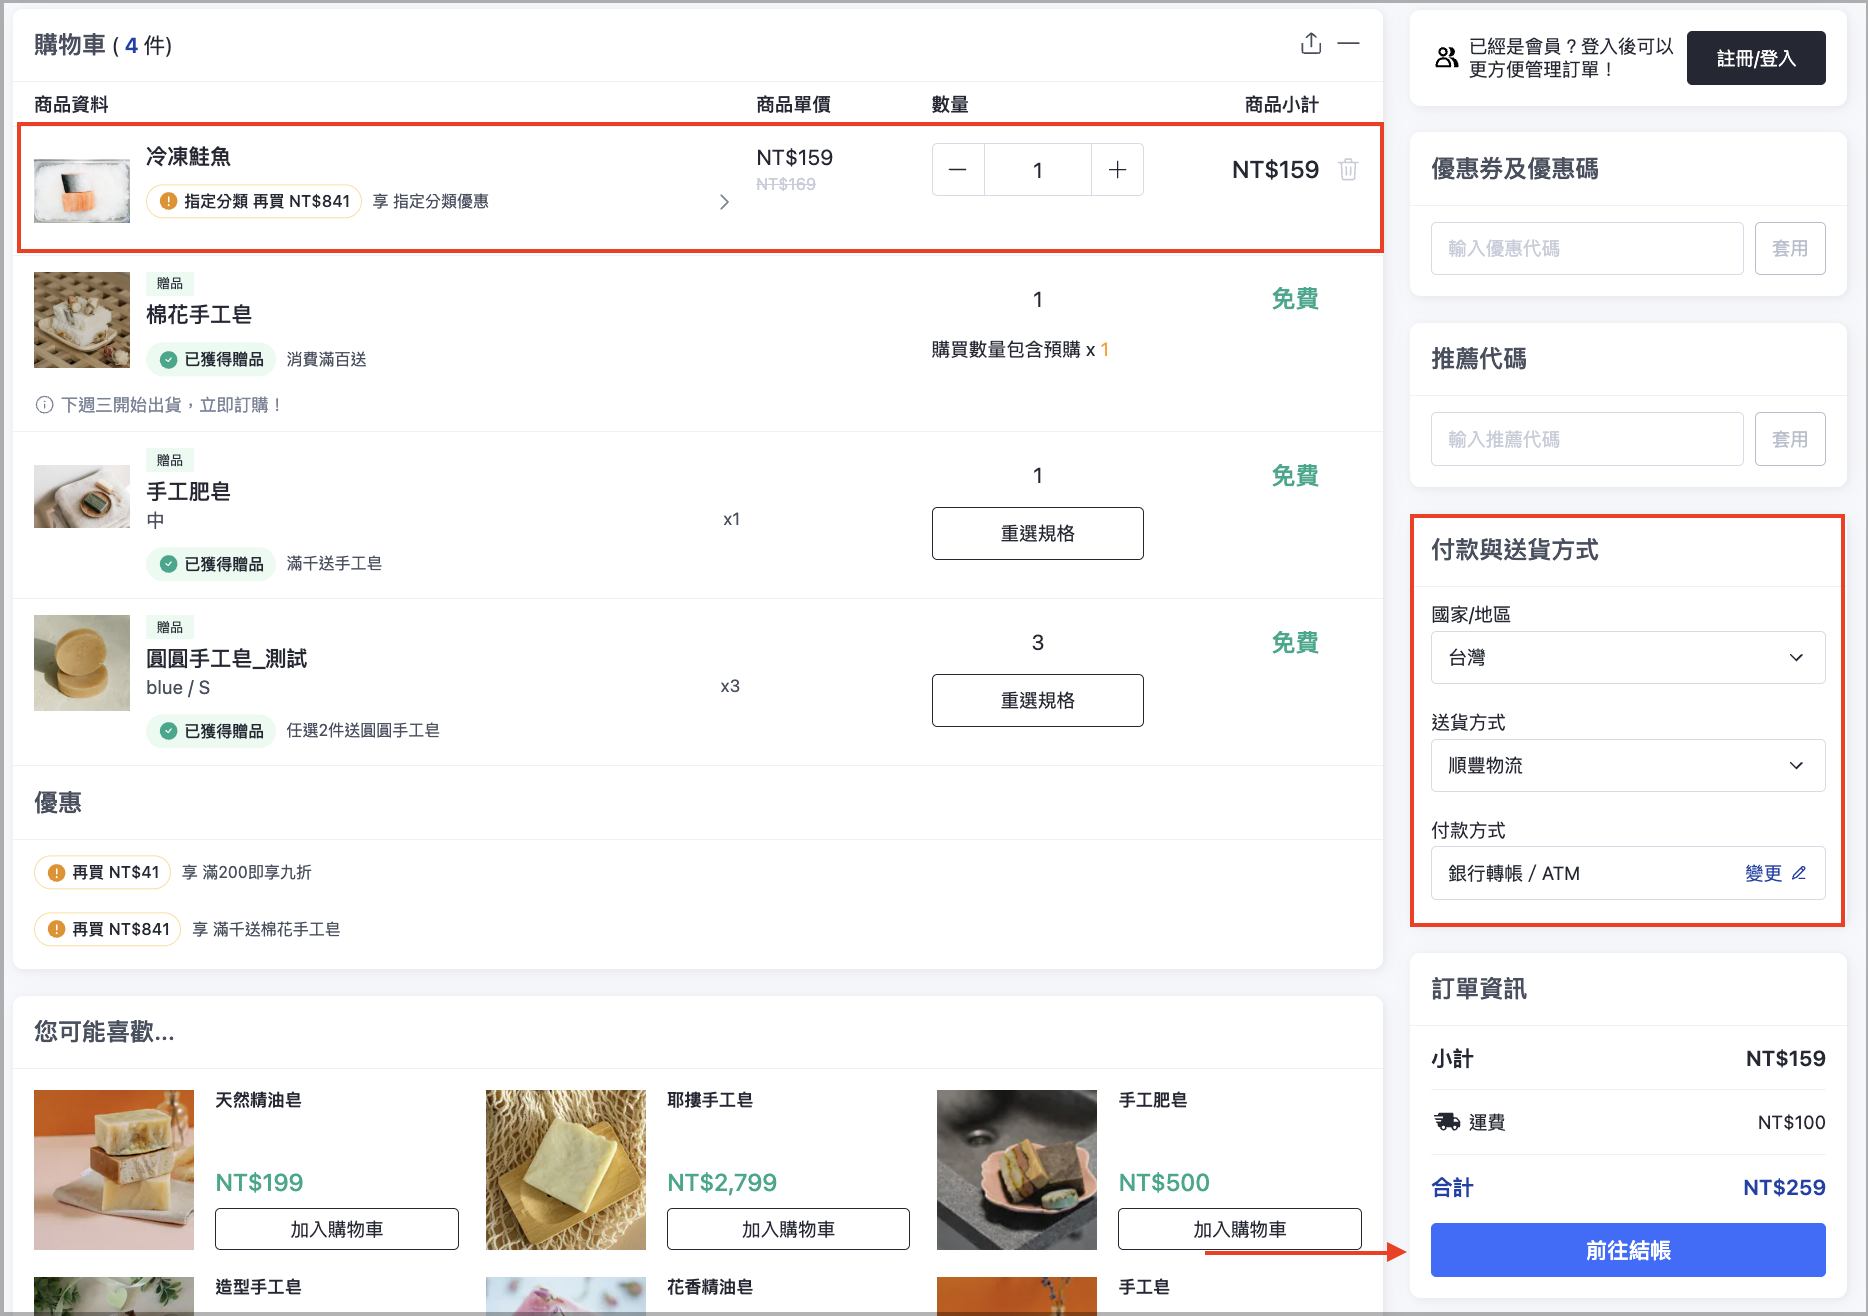The width and height of the screenshot is (1868, 1316).
Task: Click the 運費 truck icon
Action: [1447, 1122]
